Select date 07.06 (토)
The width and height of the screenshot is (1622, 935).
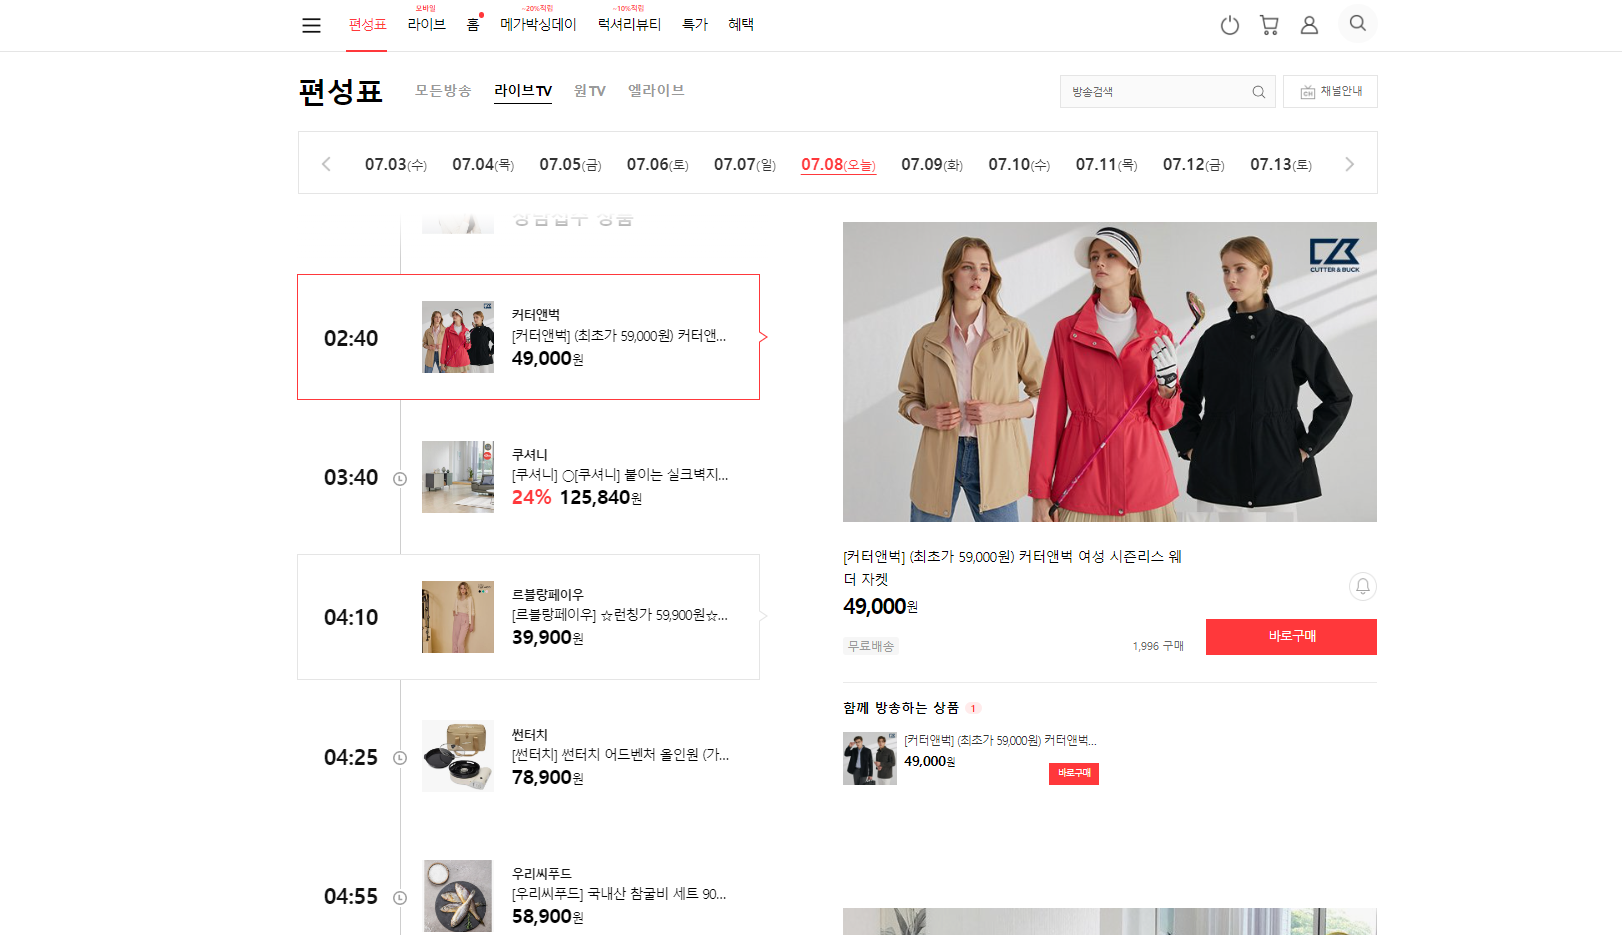pyautogui.click(x=658, y=164)
